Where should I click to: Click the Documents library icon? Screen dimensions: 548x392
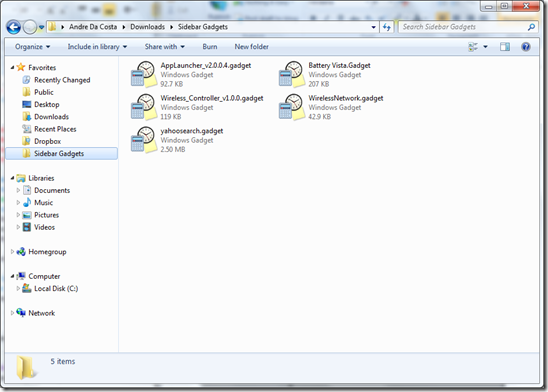click(27, 190)
